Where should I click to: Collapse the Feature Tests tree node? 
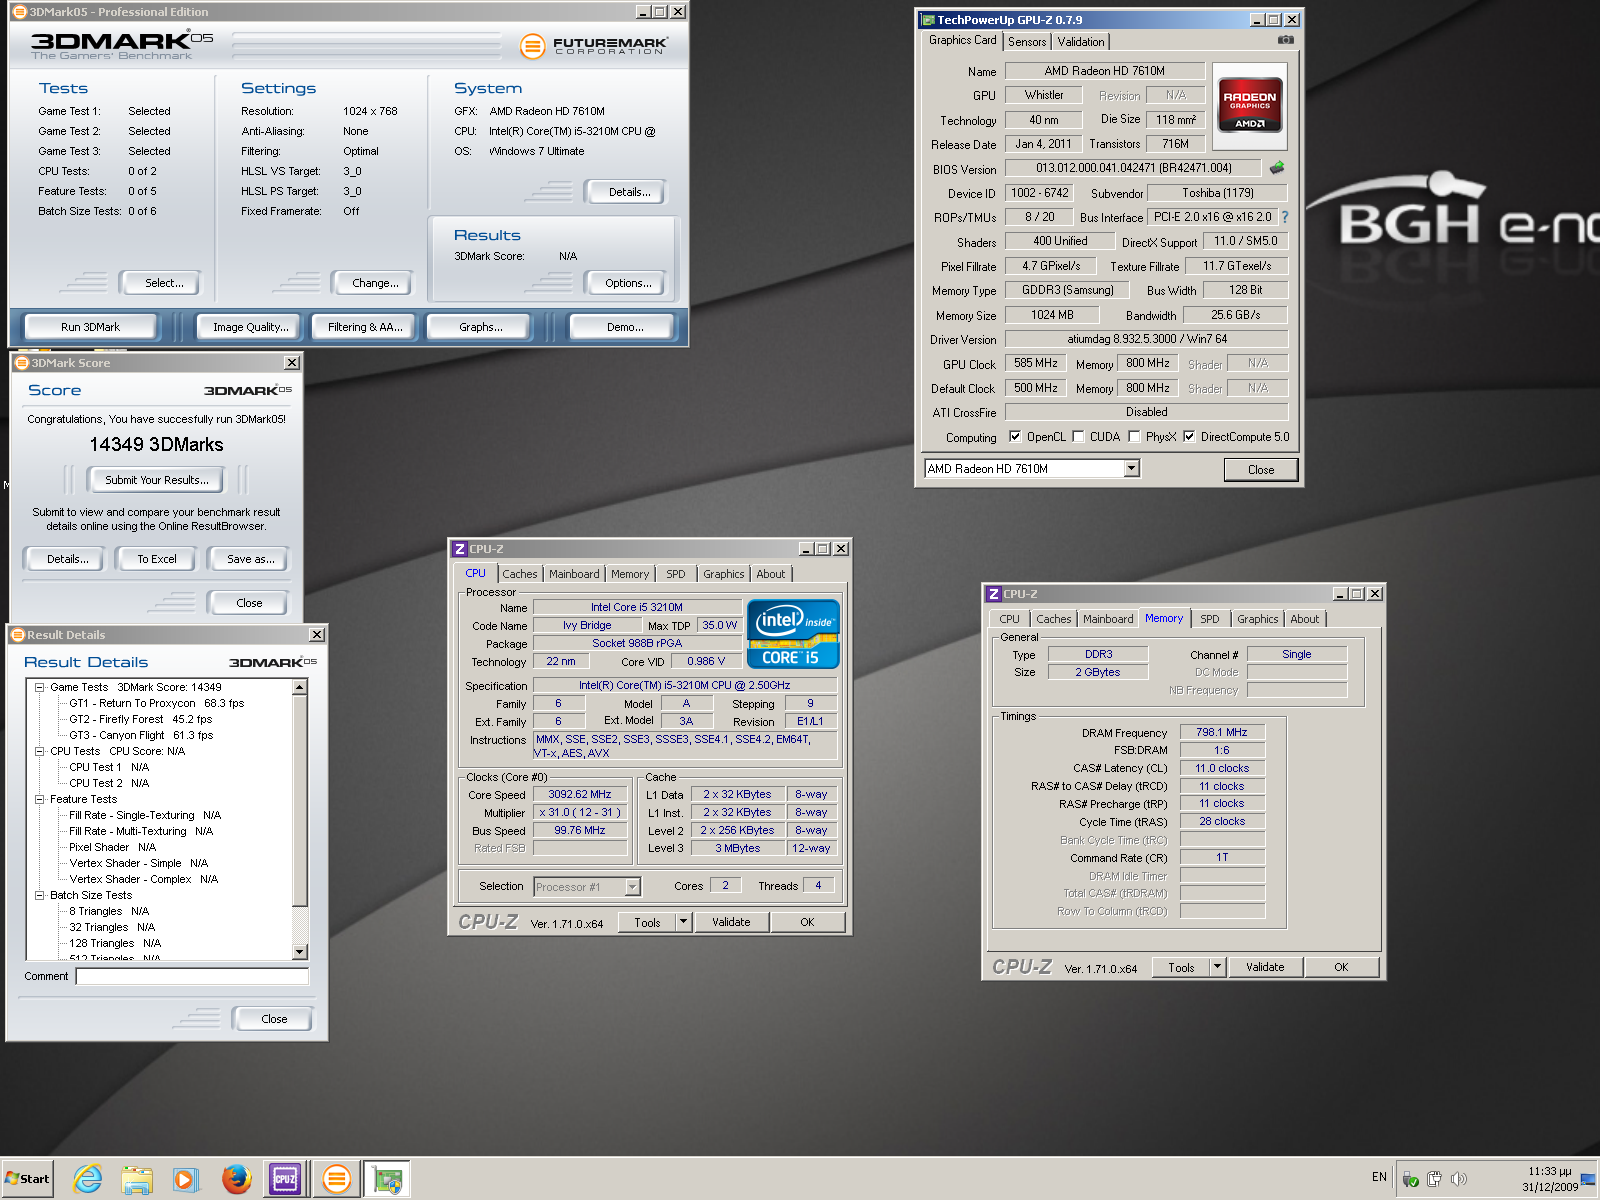pyautogui.click(x=40, y=799)
